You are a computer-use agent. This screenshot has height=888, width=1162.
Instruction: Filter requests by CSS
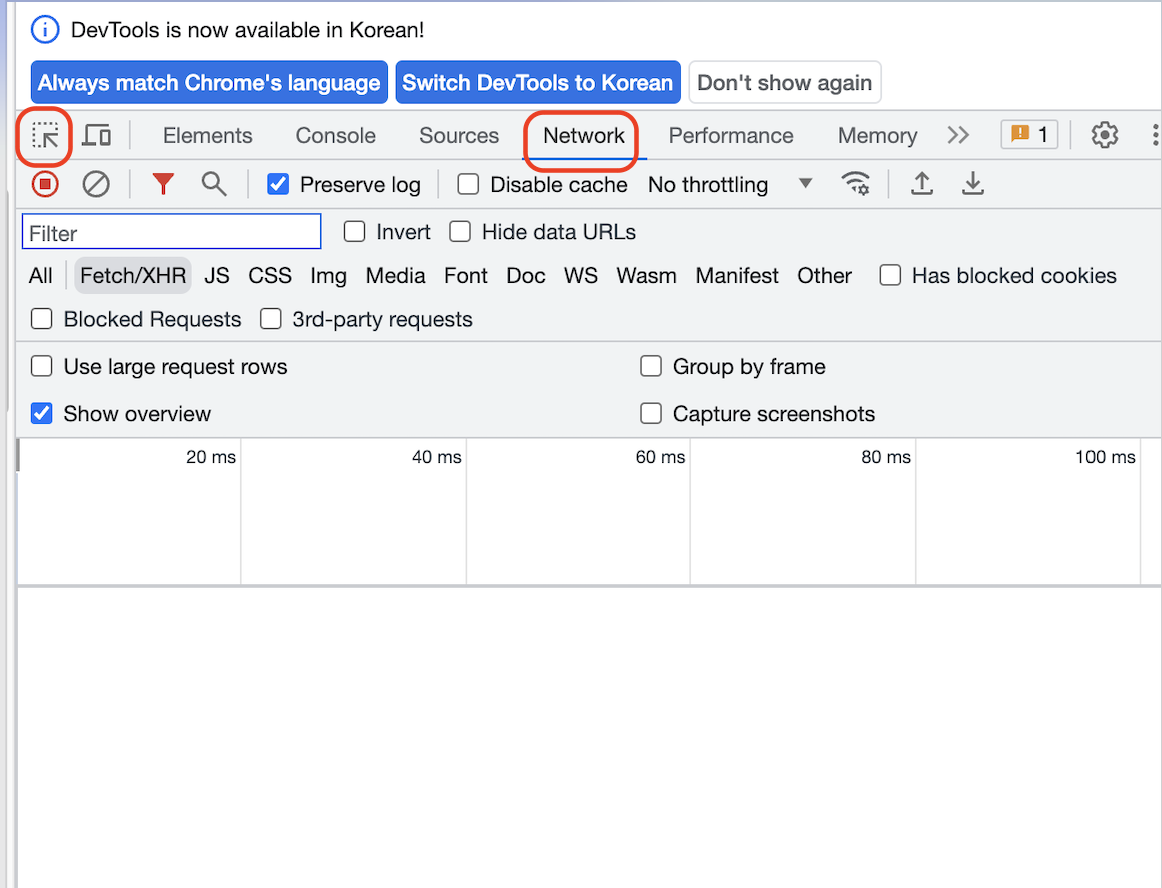[270, 276]
